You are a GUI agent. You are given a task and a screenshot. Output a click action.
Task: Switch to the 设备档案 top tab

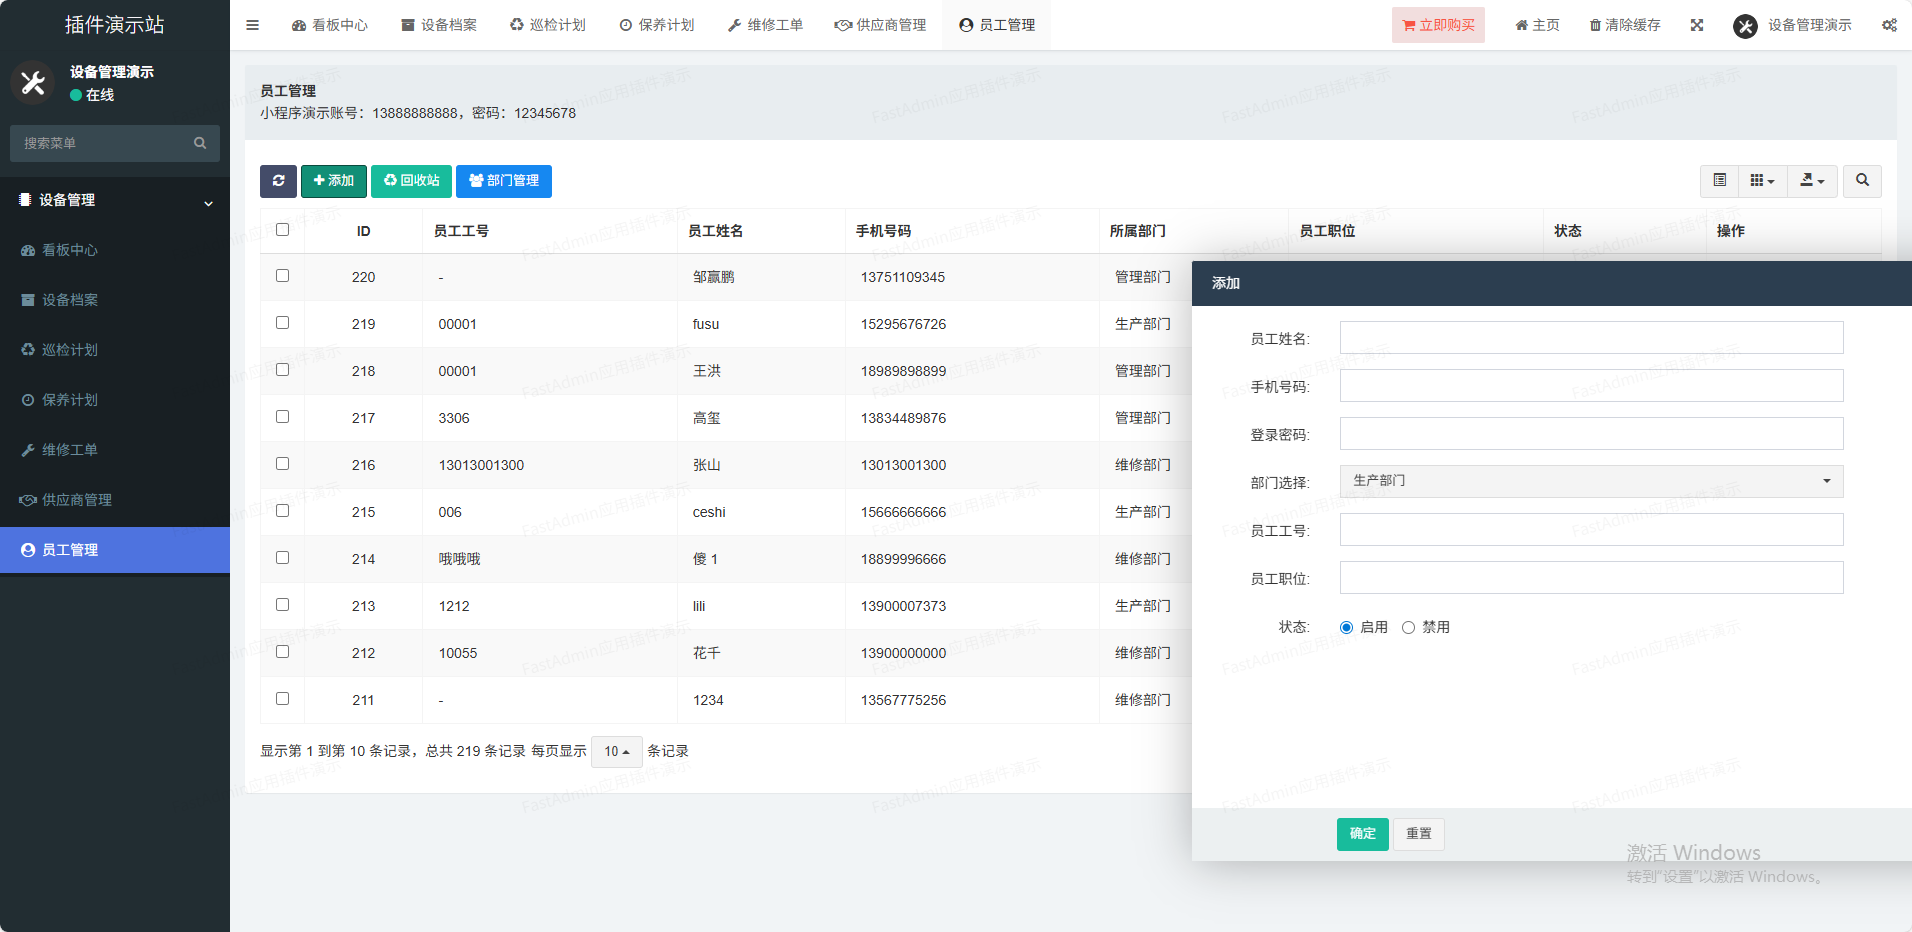click(439, 25)
